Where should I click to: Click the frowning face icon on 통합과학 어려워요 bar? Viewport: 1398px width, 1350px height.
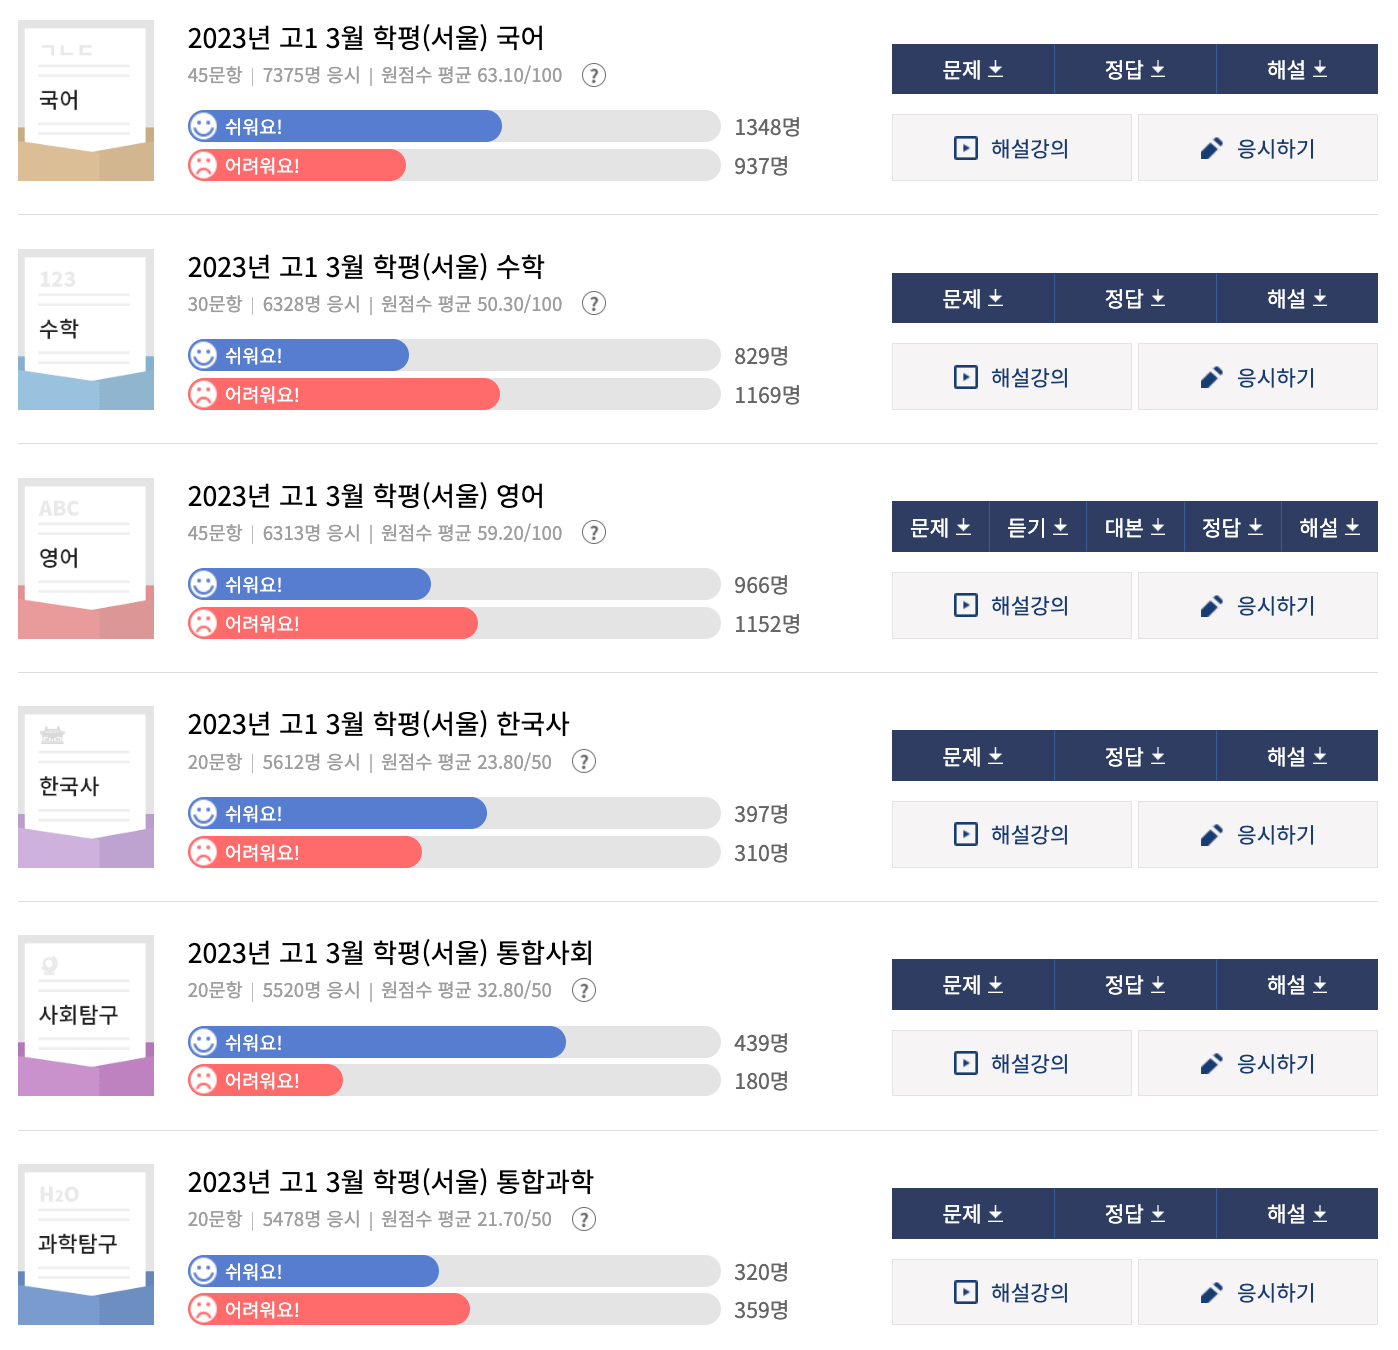203,1308
